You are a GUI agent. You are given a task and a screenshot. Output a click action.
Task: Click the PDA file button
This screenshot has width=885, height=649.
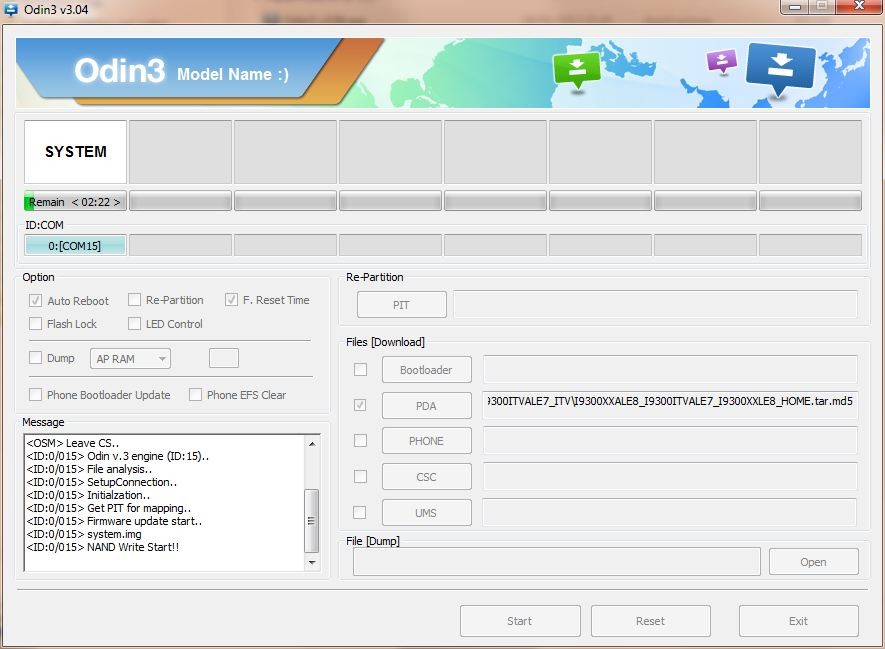pyautogui.click(x=426, y=405)
